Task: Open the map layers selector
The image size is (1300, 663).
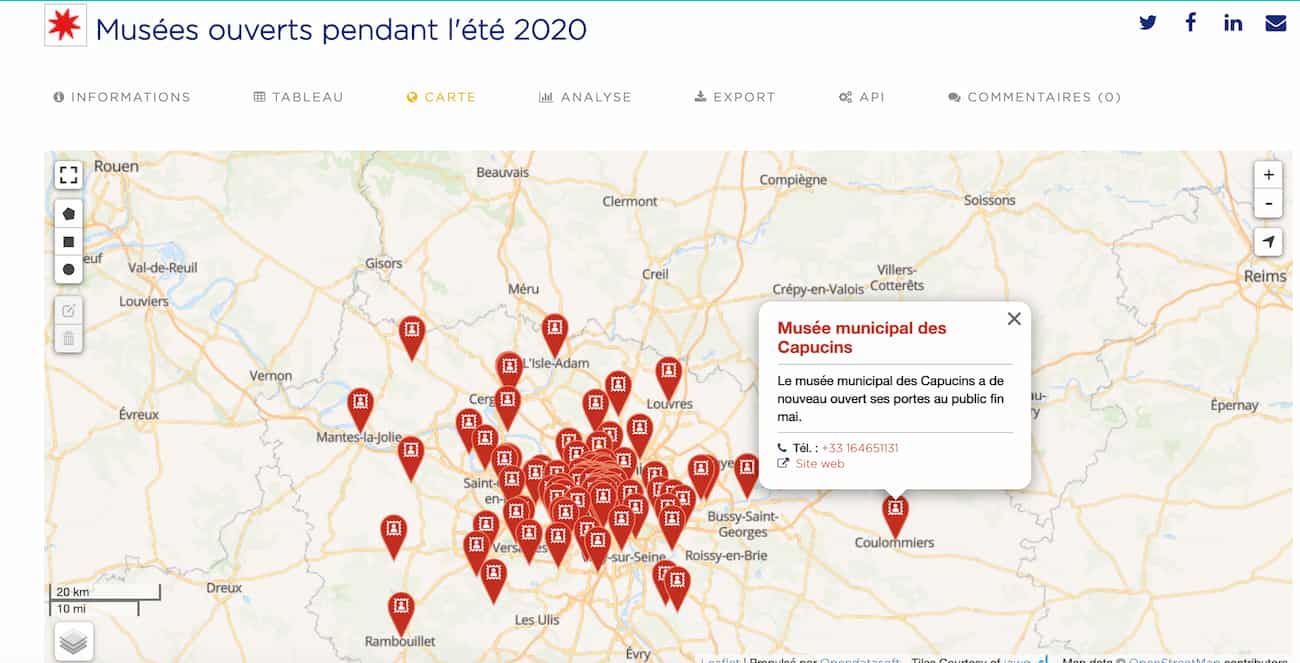Action: tap(73, 641)
